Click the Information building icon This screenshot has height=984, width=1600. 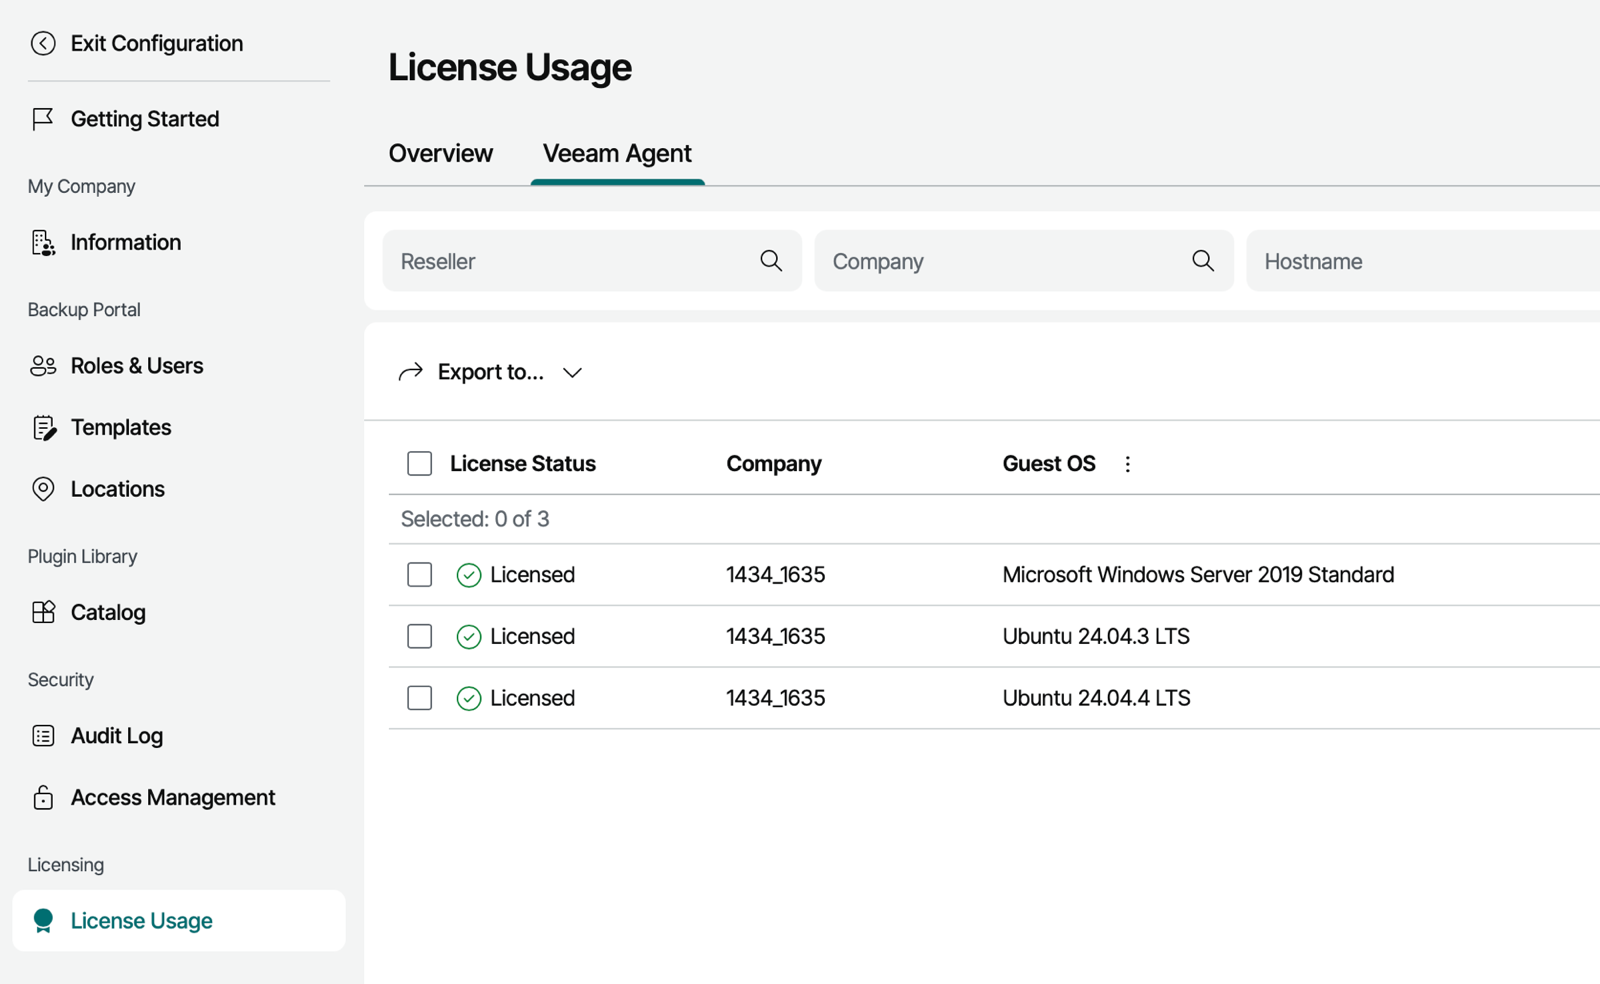pyautogui.click(x=43, y=242)
